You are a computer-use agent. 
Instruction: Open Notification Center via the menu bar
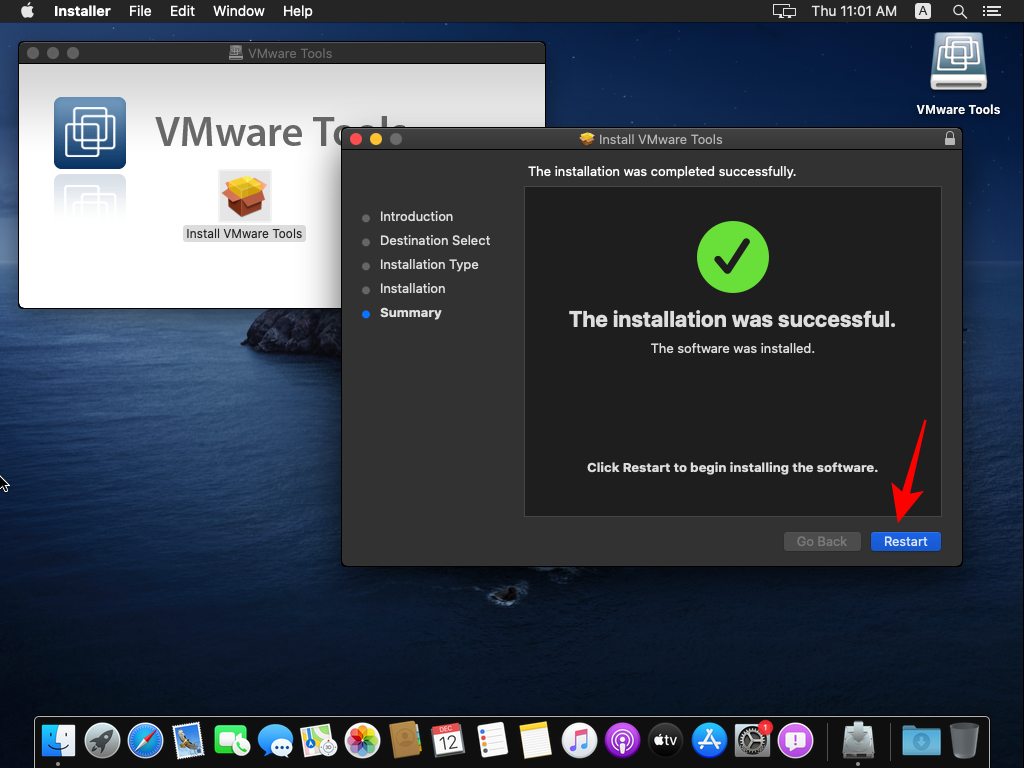tap(992, 11)
